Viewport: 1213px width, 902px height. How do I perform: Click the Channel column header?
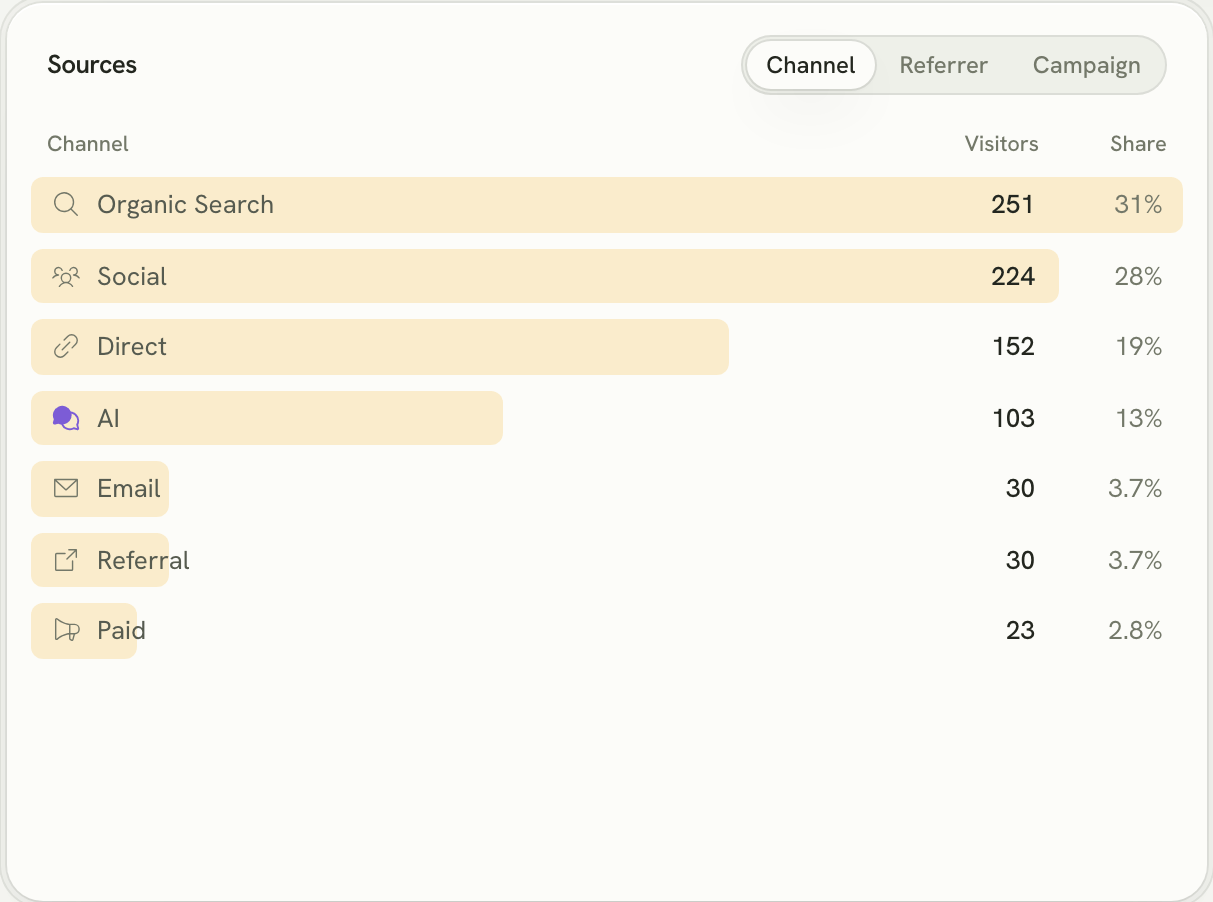(x=88, y=144)
